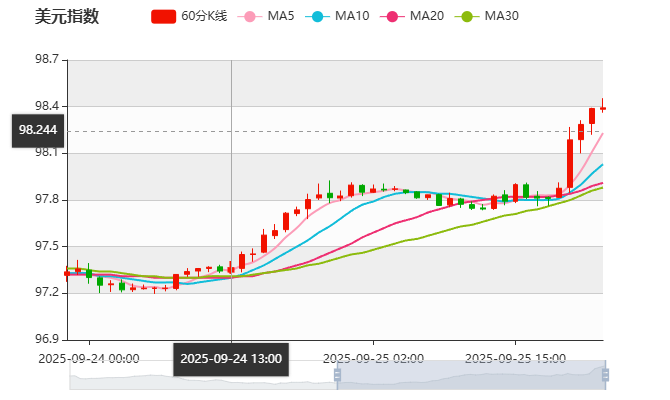Click the 2025-09-25 15:00 x-axis label
670x400 pixels.
(x=516, y=358)
